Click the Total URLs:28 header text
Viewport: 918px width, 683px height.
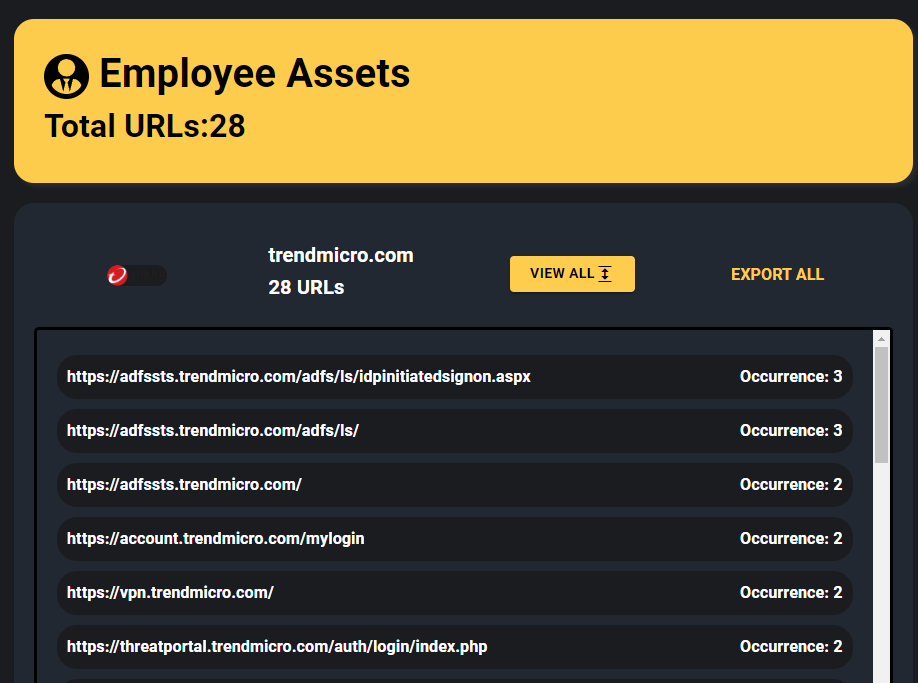(x=145, y=126)
